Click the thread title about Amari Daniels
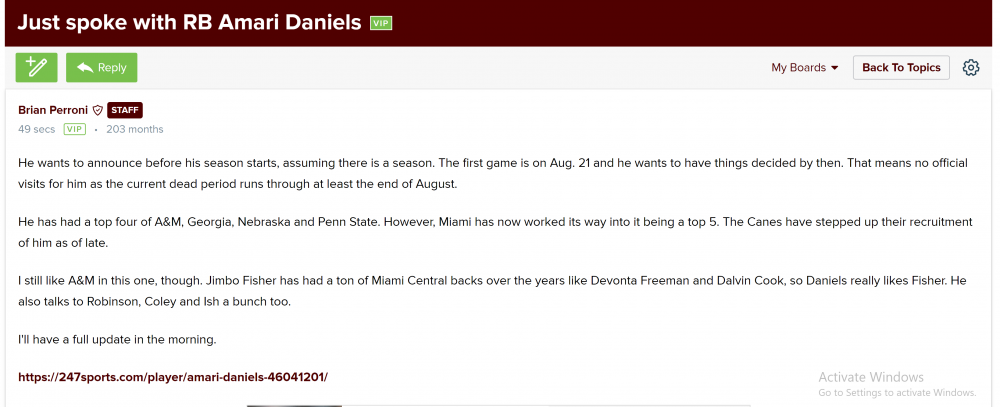Viewport: 1000px width, 407px height. pyautogui.click(x=189, y=22)
